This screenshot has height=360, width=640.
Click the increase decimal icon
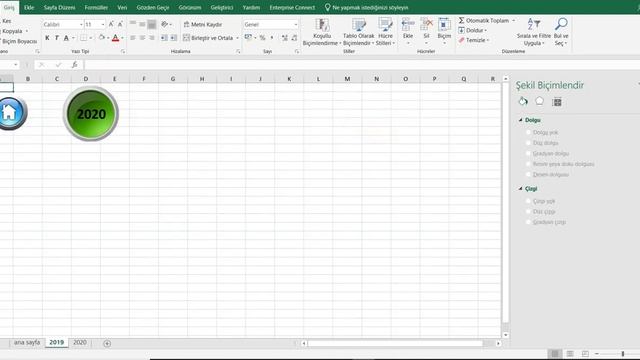(x=284, y=38)
